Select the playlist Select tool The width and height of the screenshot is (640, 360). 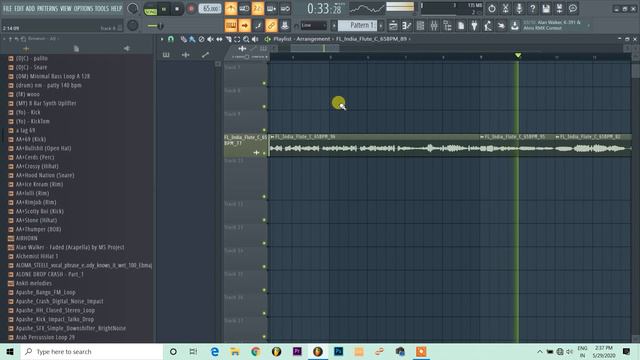pyautogui.click(x=237, y=39)
